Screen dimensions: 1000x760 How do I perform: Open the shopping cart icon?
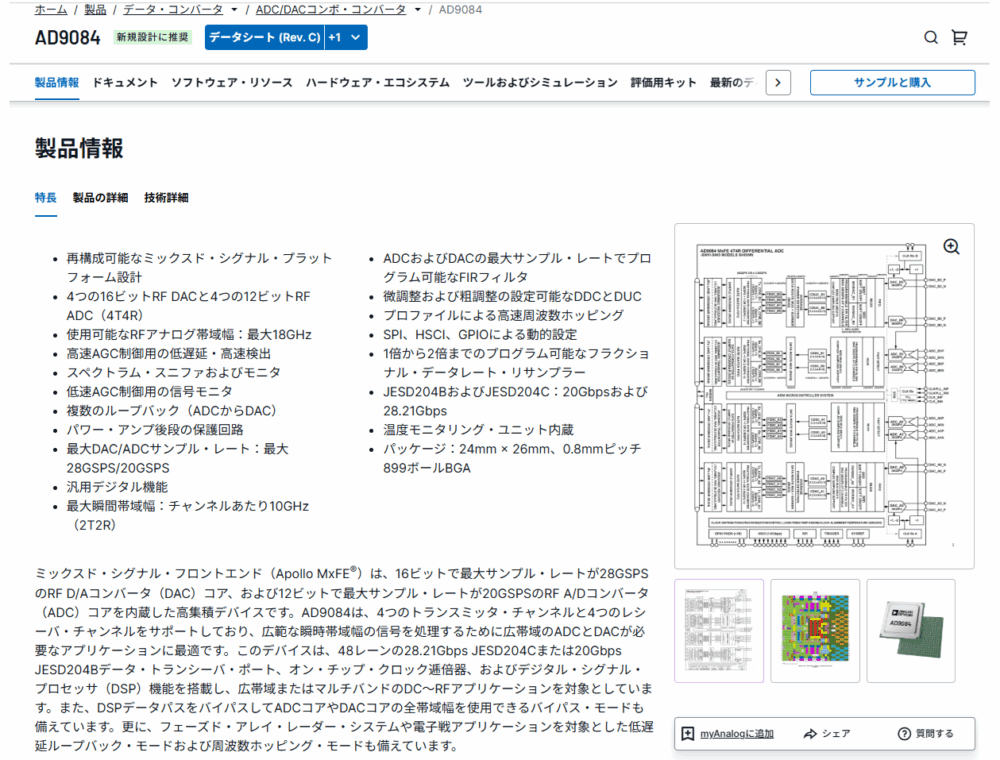(959, 38)
